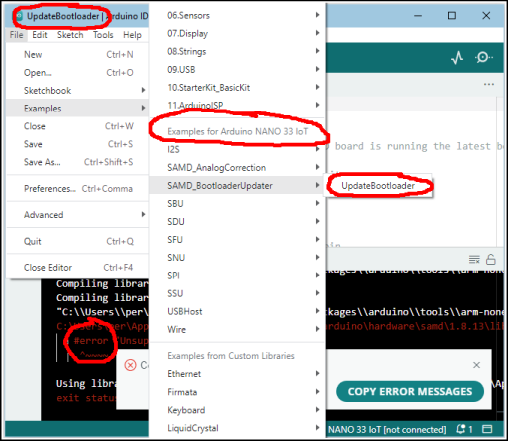Expand 08.Strings examples

[237, 51]
